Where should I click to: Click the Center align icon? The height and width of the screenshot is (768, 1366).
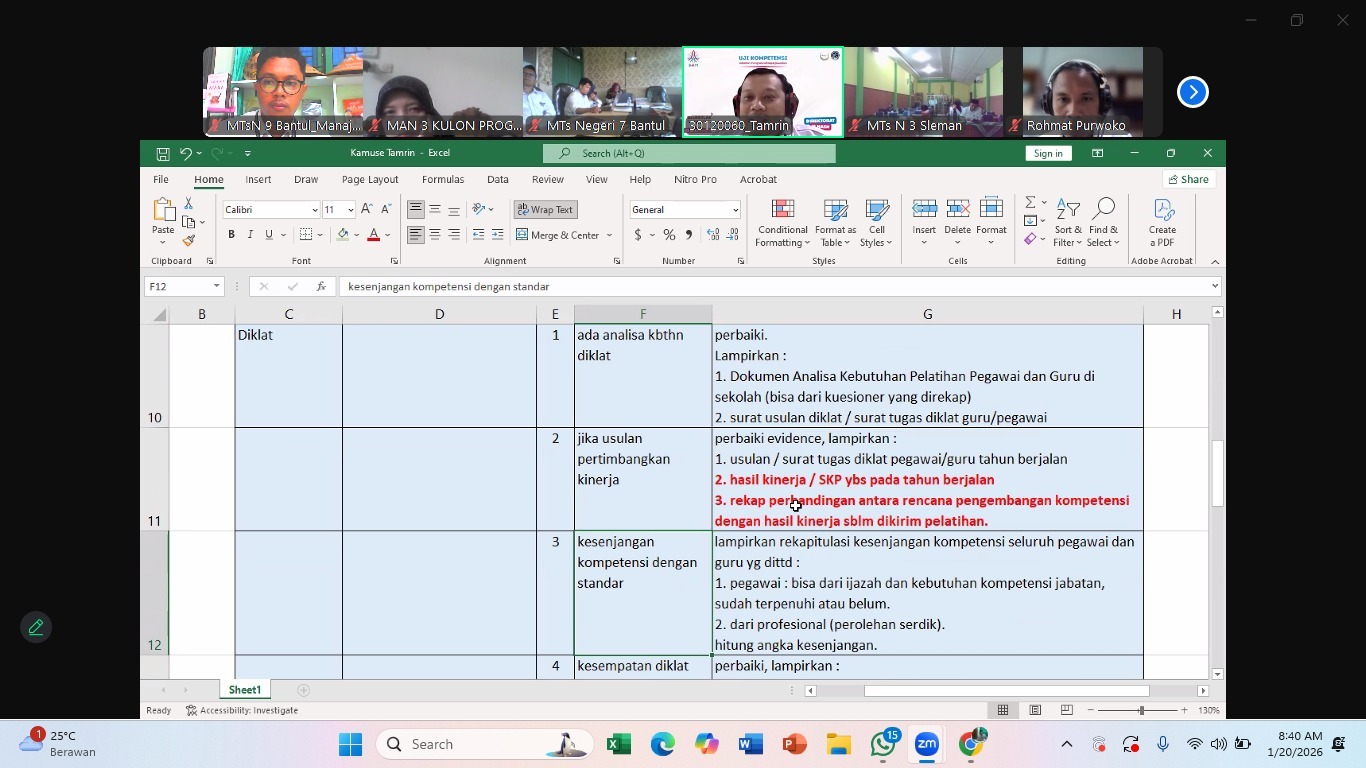(435, 235)
